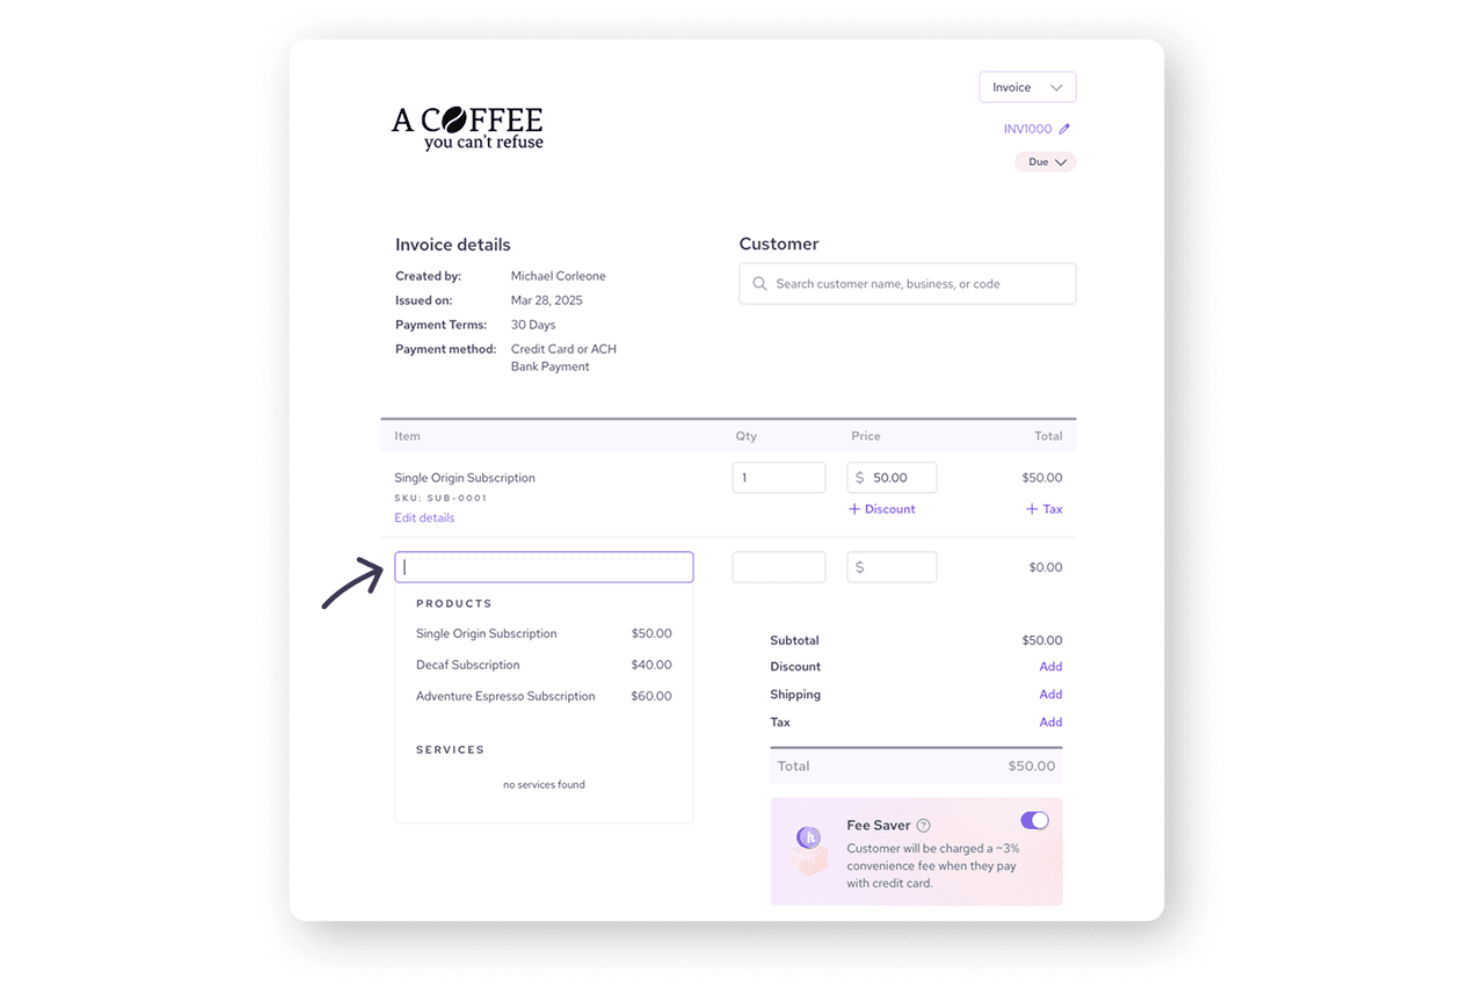Click the Fee Saver help question icon
1480x987 pixels.
click(924, 826)
